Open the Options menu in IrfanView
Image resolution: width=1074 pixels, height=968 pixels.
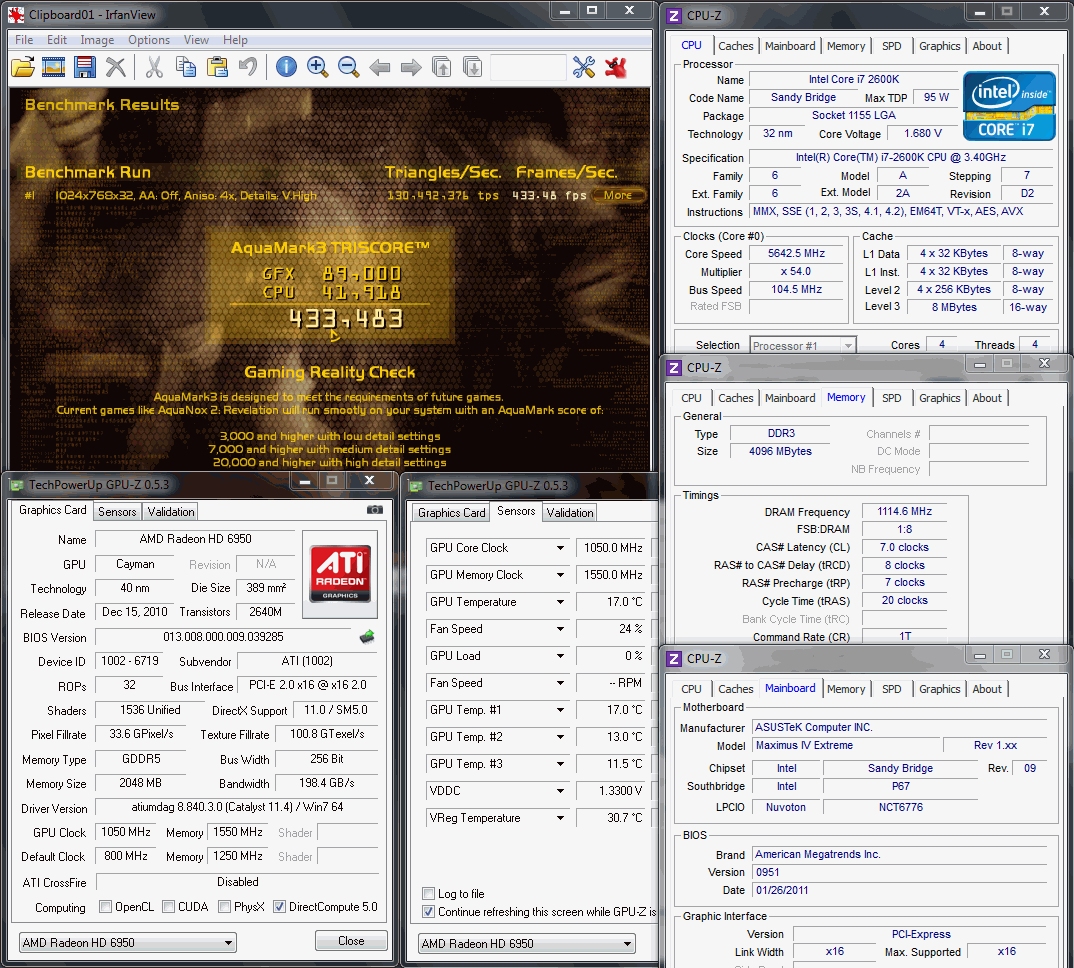click(149, 40)
